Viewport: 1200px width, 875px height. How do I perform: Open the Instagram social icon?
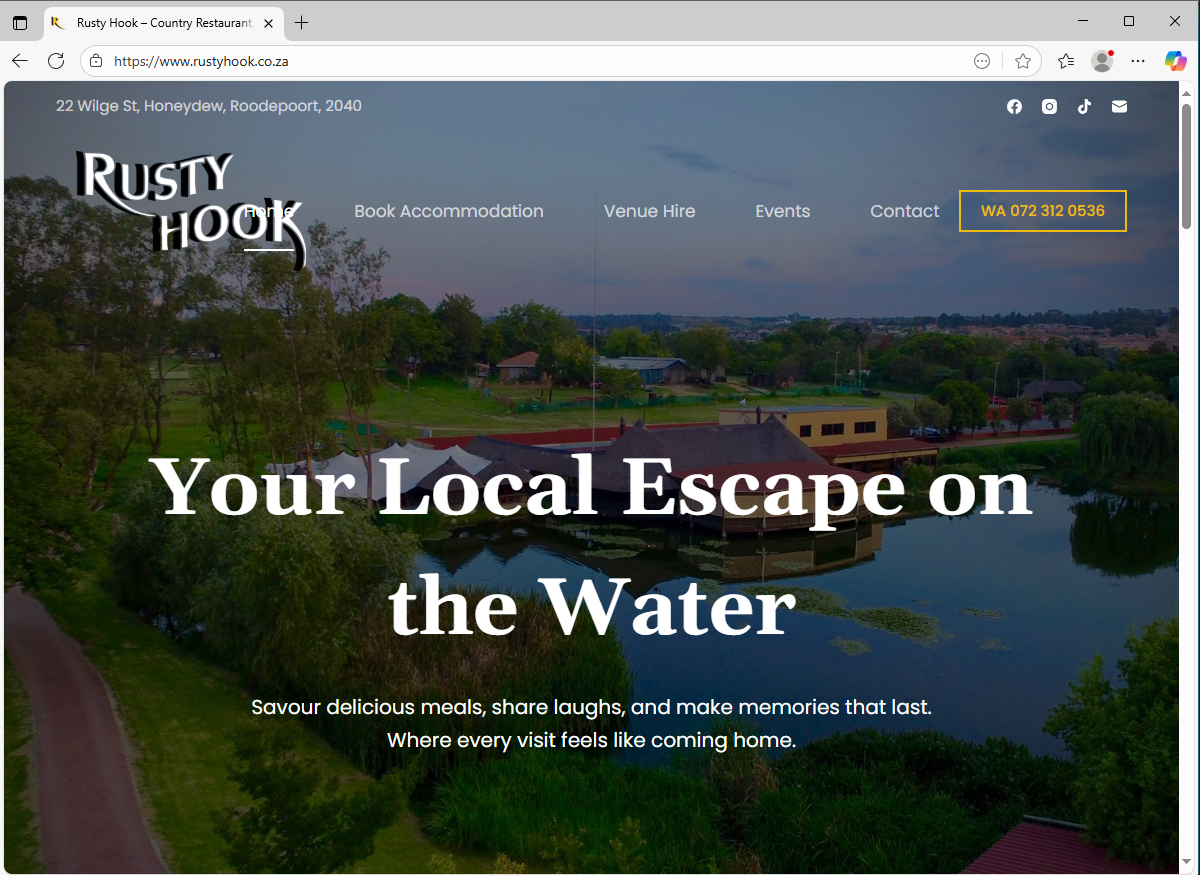click(1049, 106)
